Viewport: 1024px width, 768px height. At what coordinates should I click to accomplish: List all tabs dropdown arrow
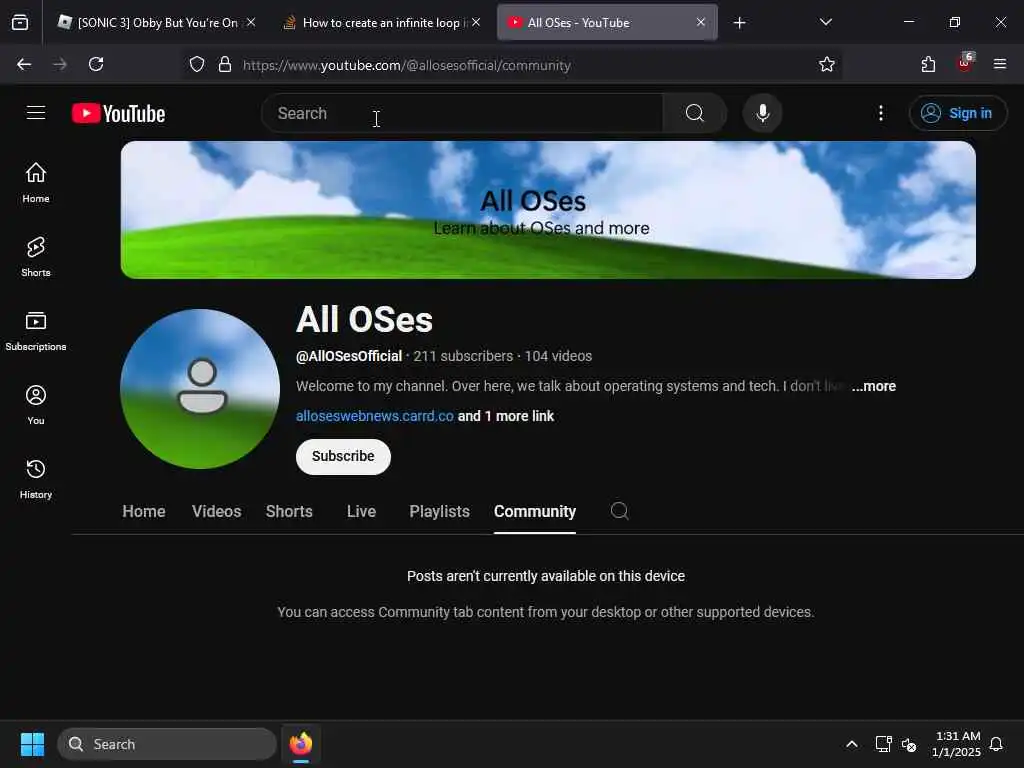pyautogui.click(x=825, y=22)
